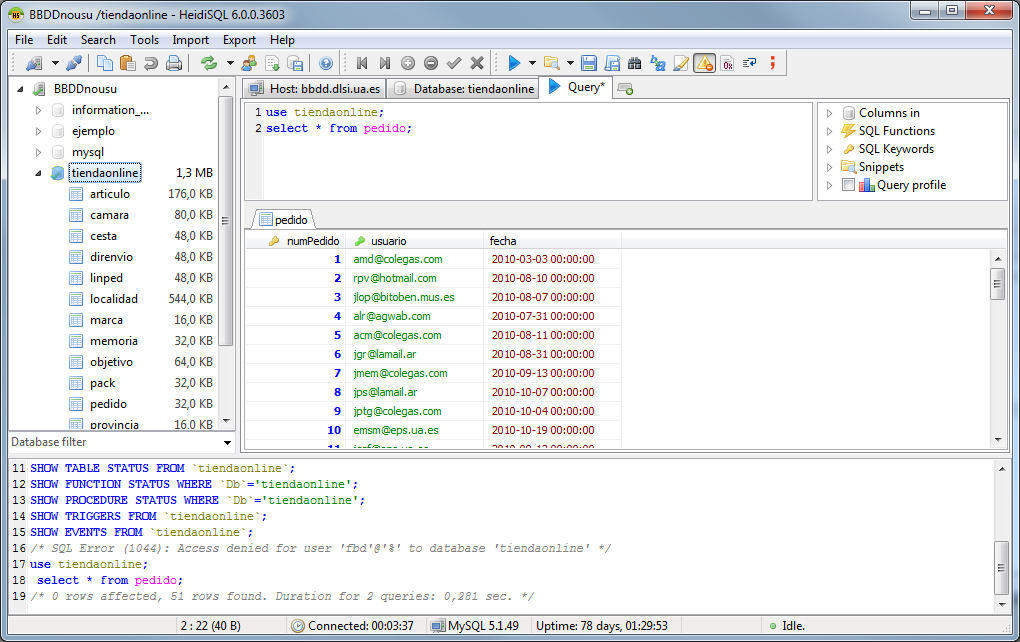Go to first row with the First icon
1020x642 pixels.
(362, 63)
